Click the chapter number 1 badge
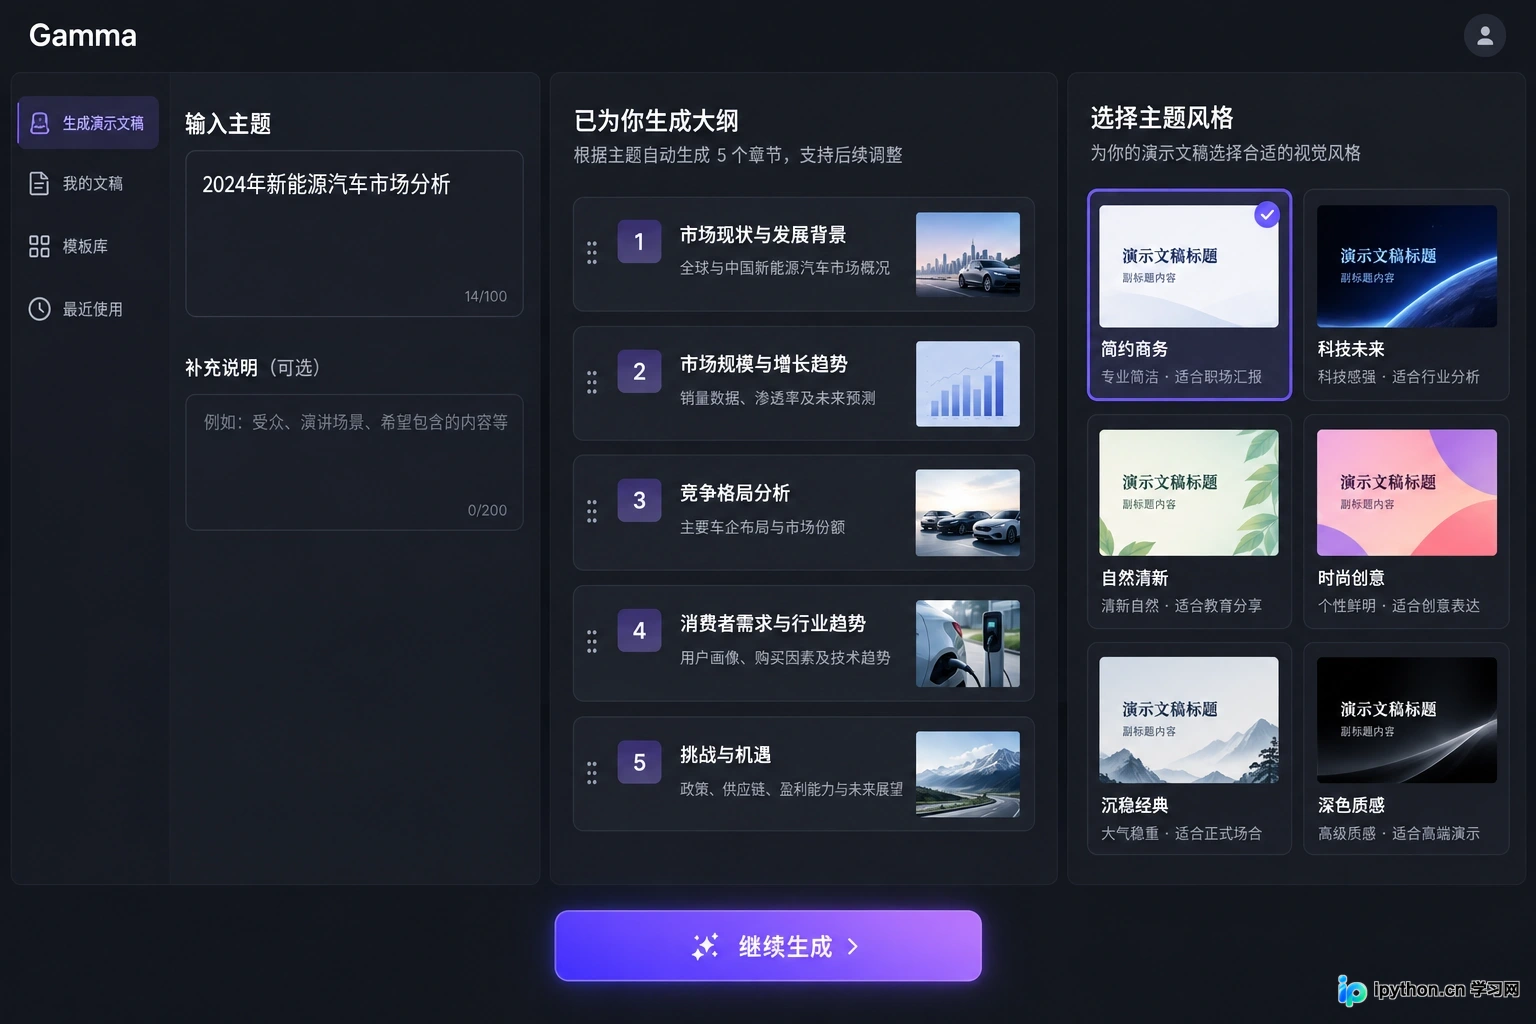The width and height of the screenshot is (1536, 1024). point(639,242)
